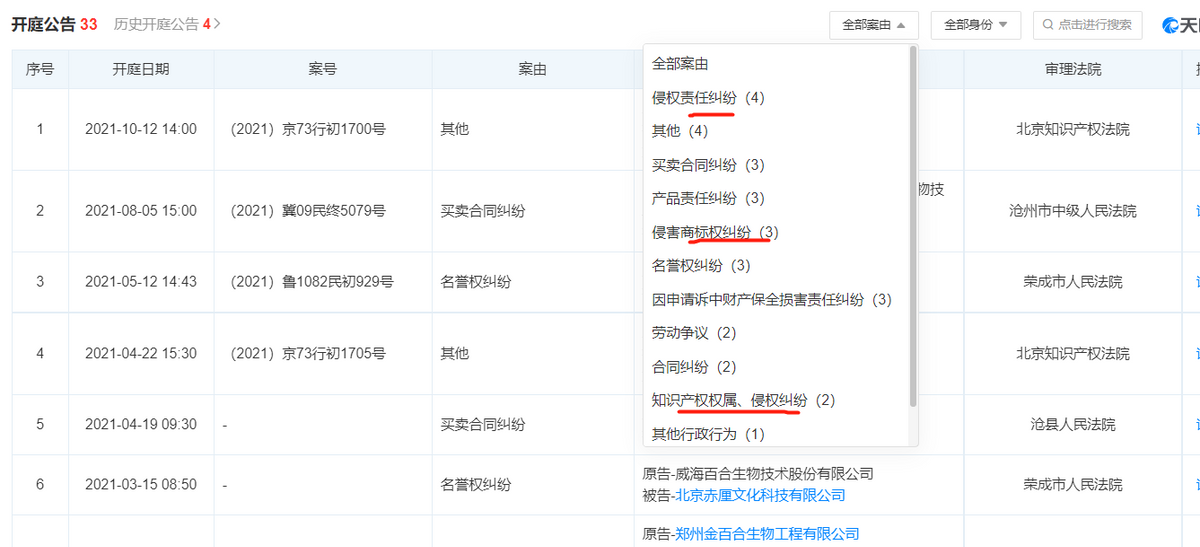This screenshot has height=547, width=1200.
Task: Click the 点击进行搜索 search field
Action: coord(1087,25)
